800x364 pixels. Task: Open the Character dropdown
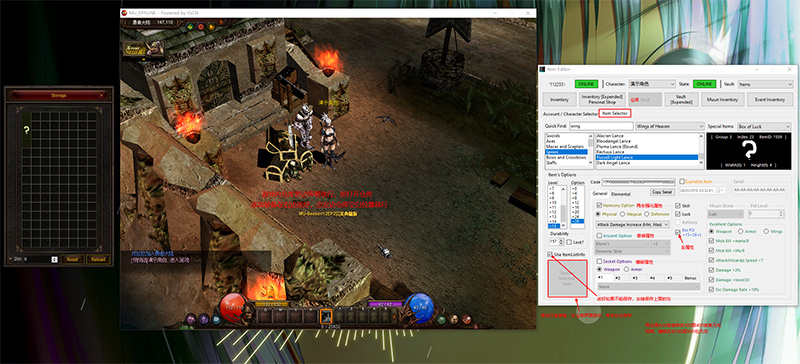652,84
